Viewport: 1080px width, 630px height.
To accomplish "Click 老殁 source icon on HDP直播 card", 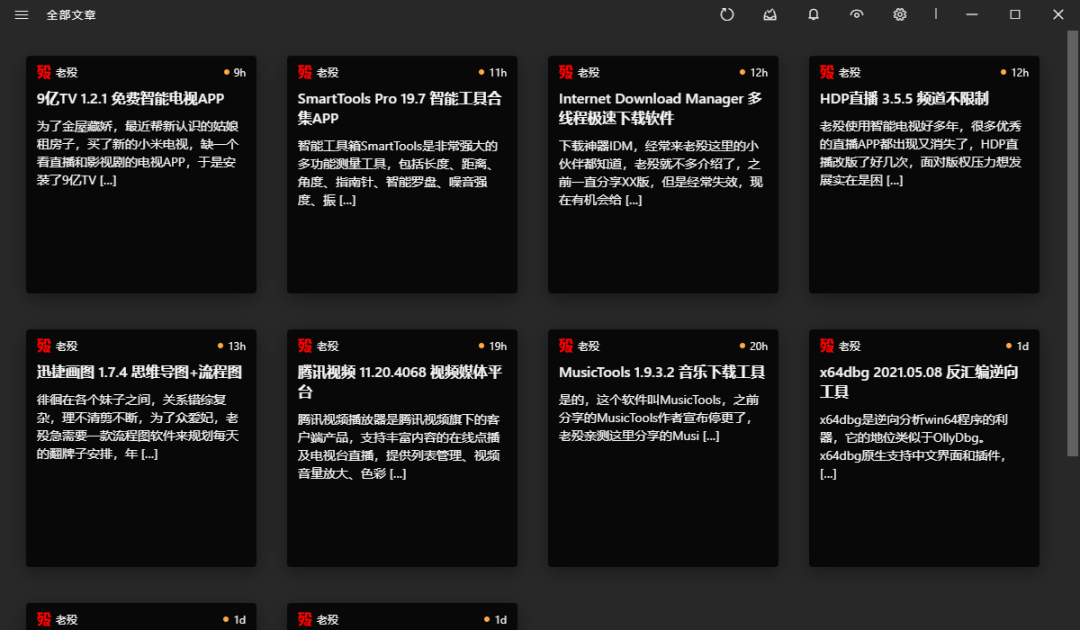I will point(827,72).
